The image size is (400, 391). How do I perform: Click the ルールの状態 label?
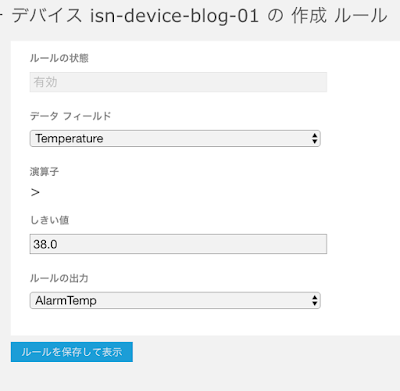pos(59,58)
